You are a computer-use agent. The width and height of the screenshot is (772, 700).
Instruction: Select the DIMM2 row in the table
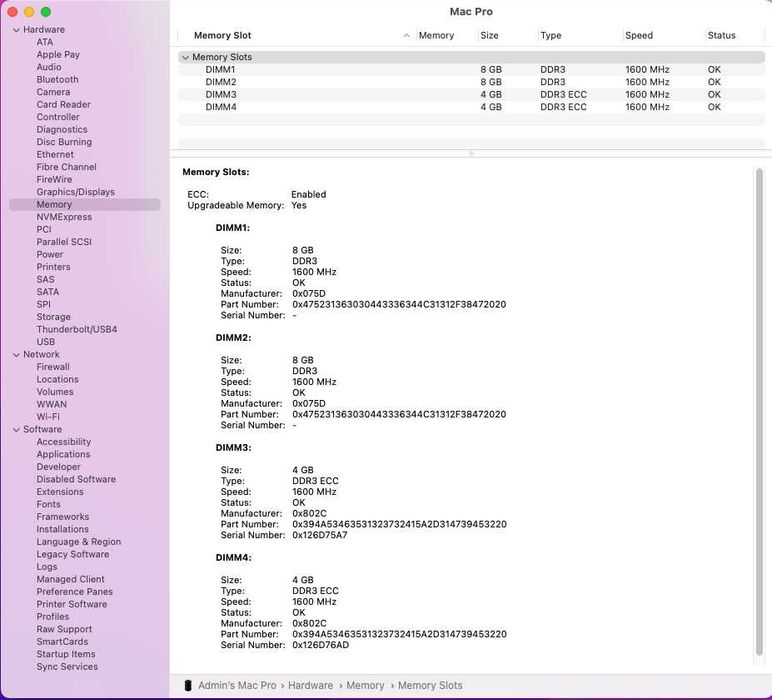click(471, 82)
